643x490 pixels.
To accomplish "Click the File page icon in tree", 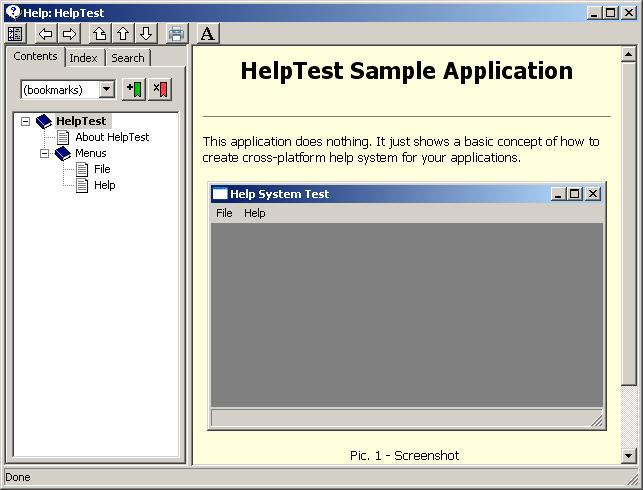I will (82, 169).
